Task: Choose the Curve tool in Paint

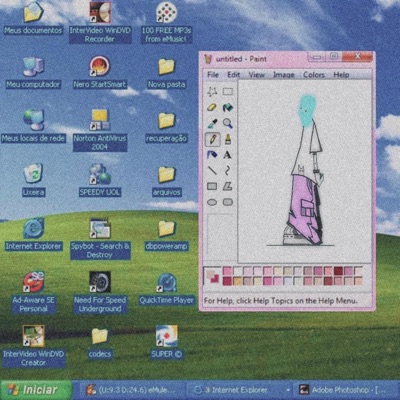Action: coord(228,170)
